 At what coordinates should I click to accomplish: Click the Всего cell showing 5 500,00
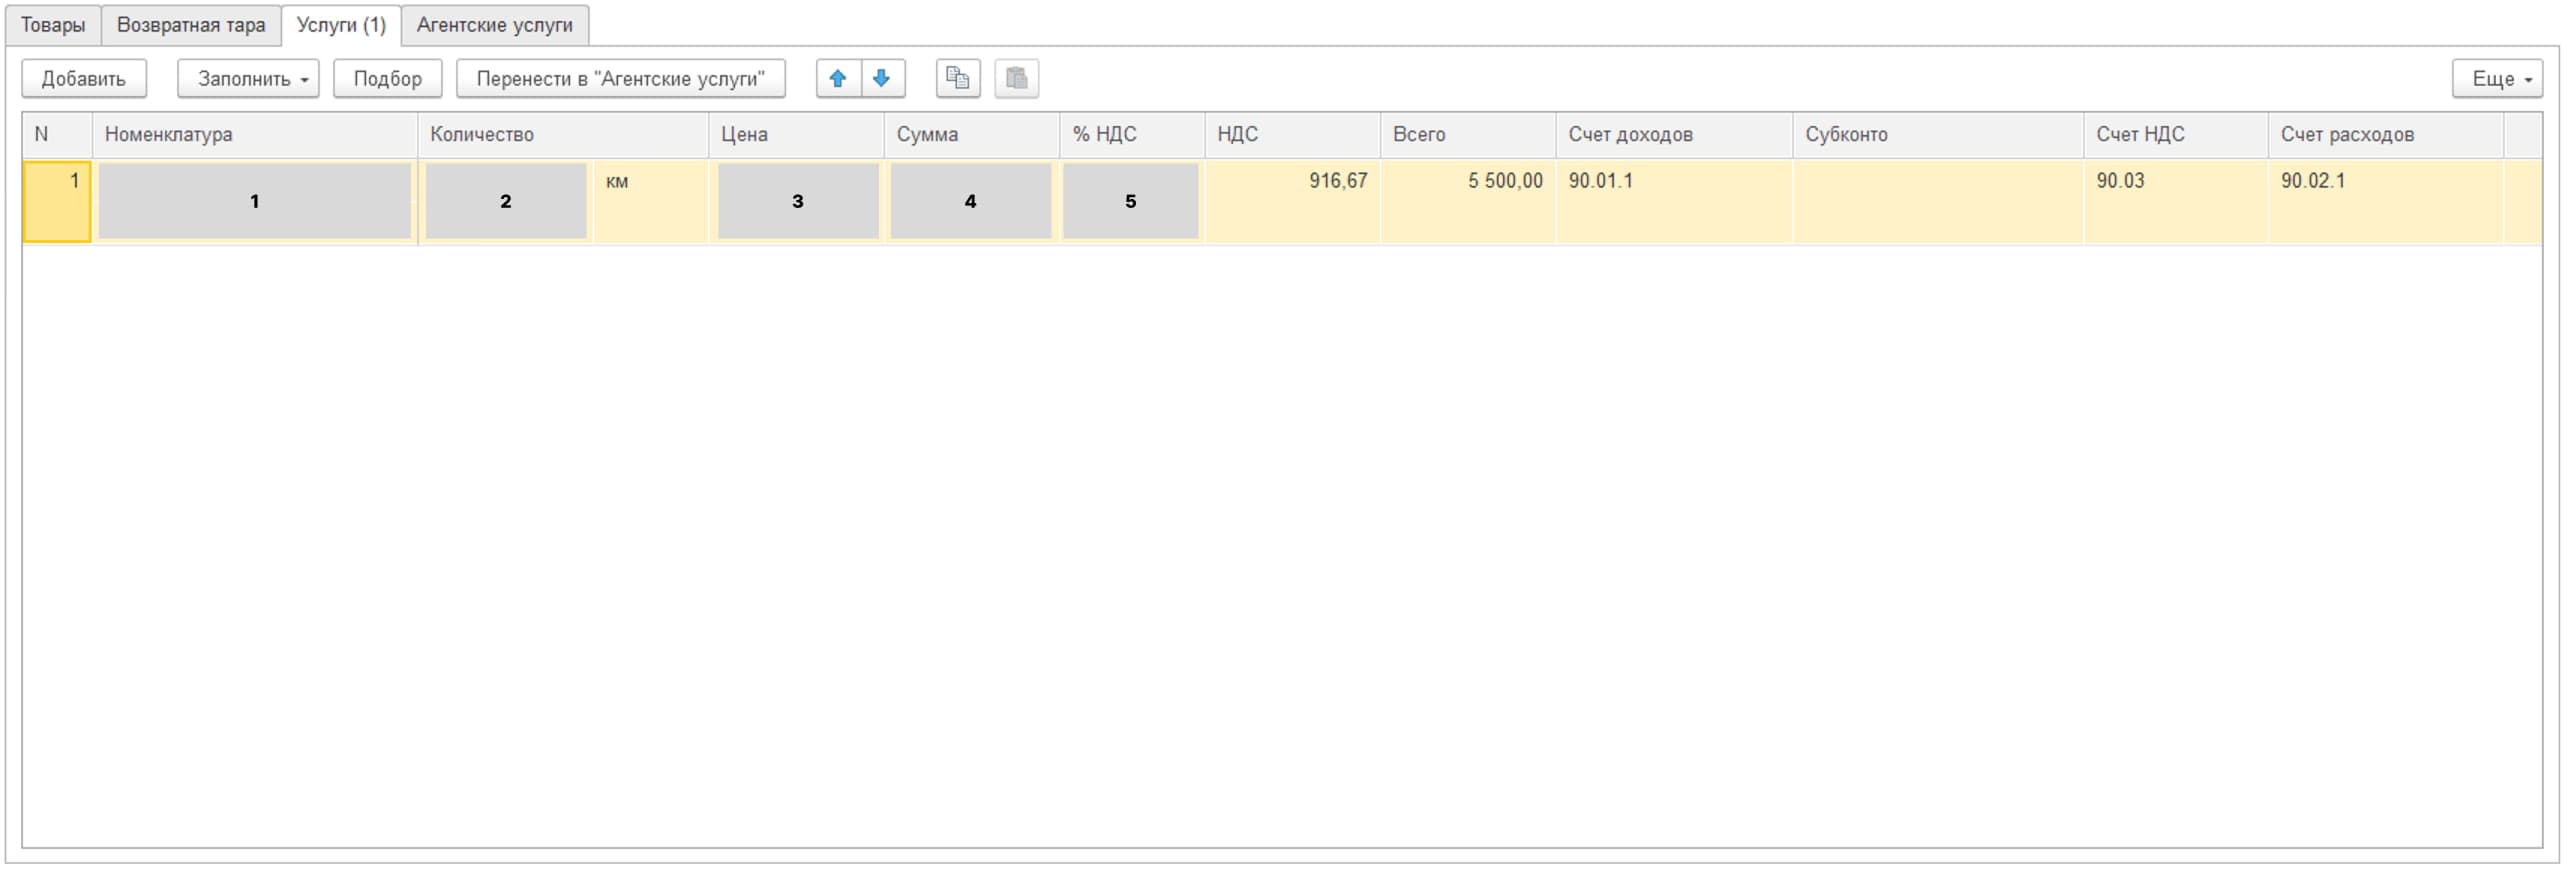click(1467, 200)
